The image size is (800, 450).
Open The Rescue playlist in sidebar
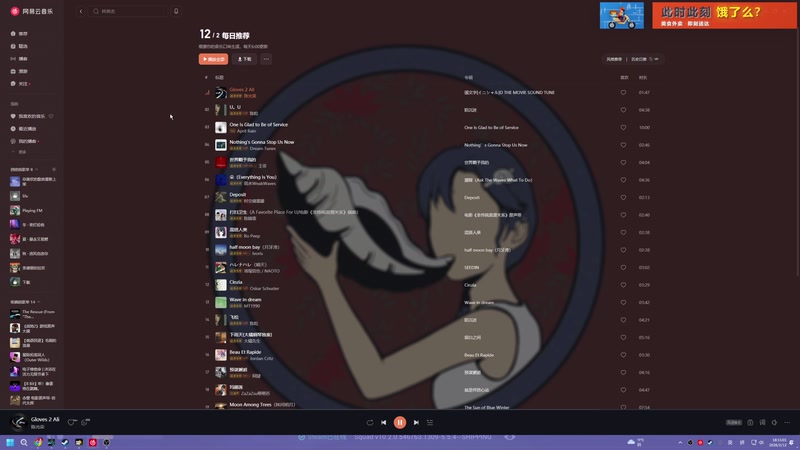point(33,314)
